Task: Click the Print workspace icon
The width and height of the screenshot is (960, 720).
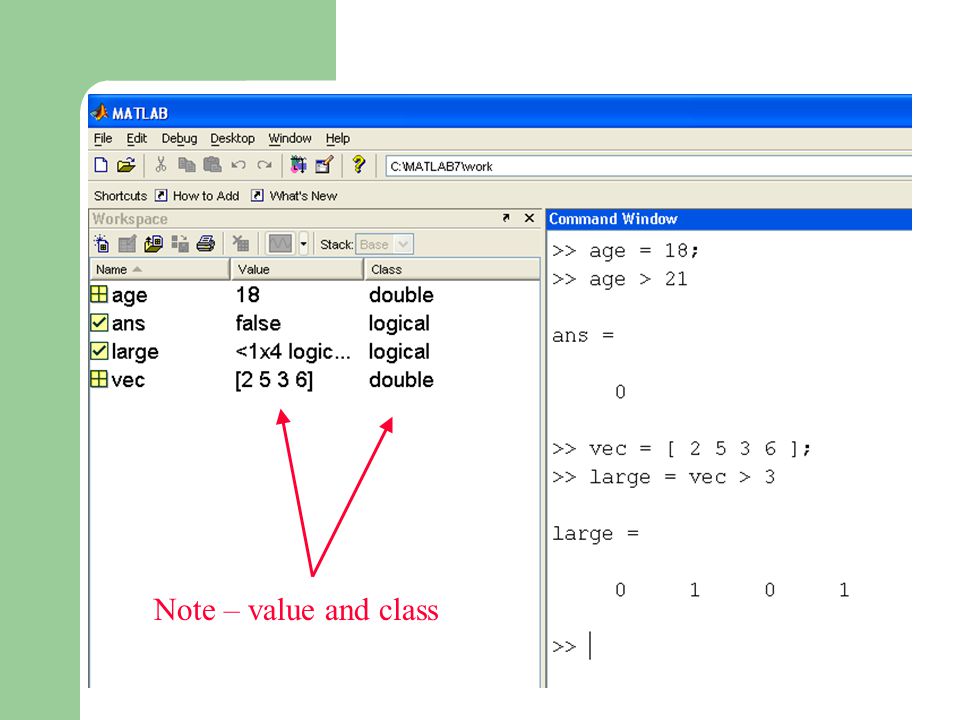Action: click(x=206, y=244)
